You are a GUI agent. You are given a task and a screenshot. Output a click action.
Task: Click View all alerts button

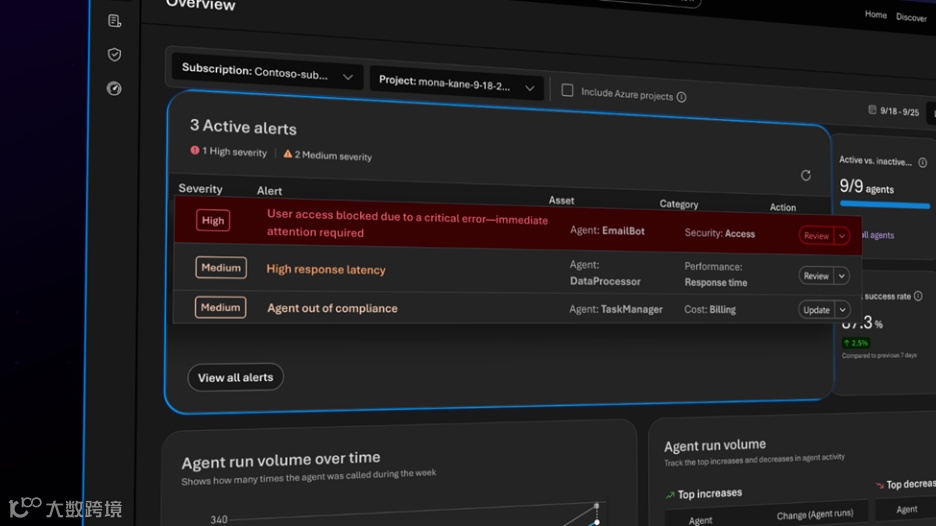click(x=235, y=377)
